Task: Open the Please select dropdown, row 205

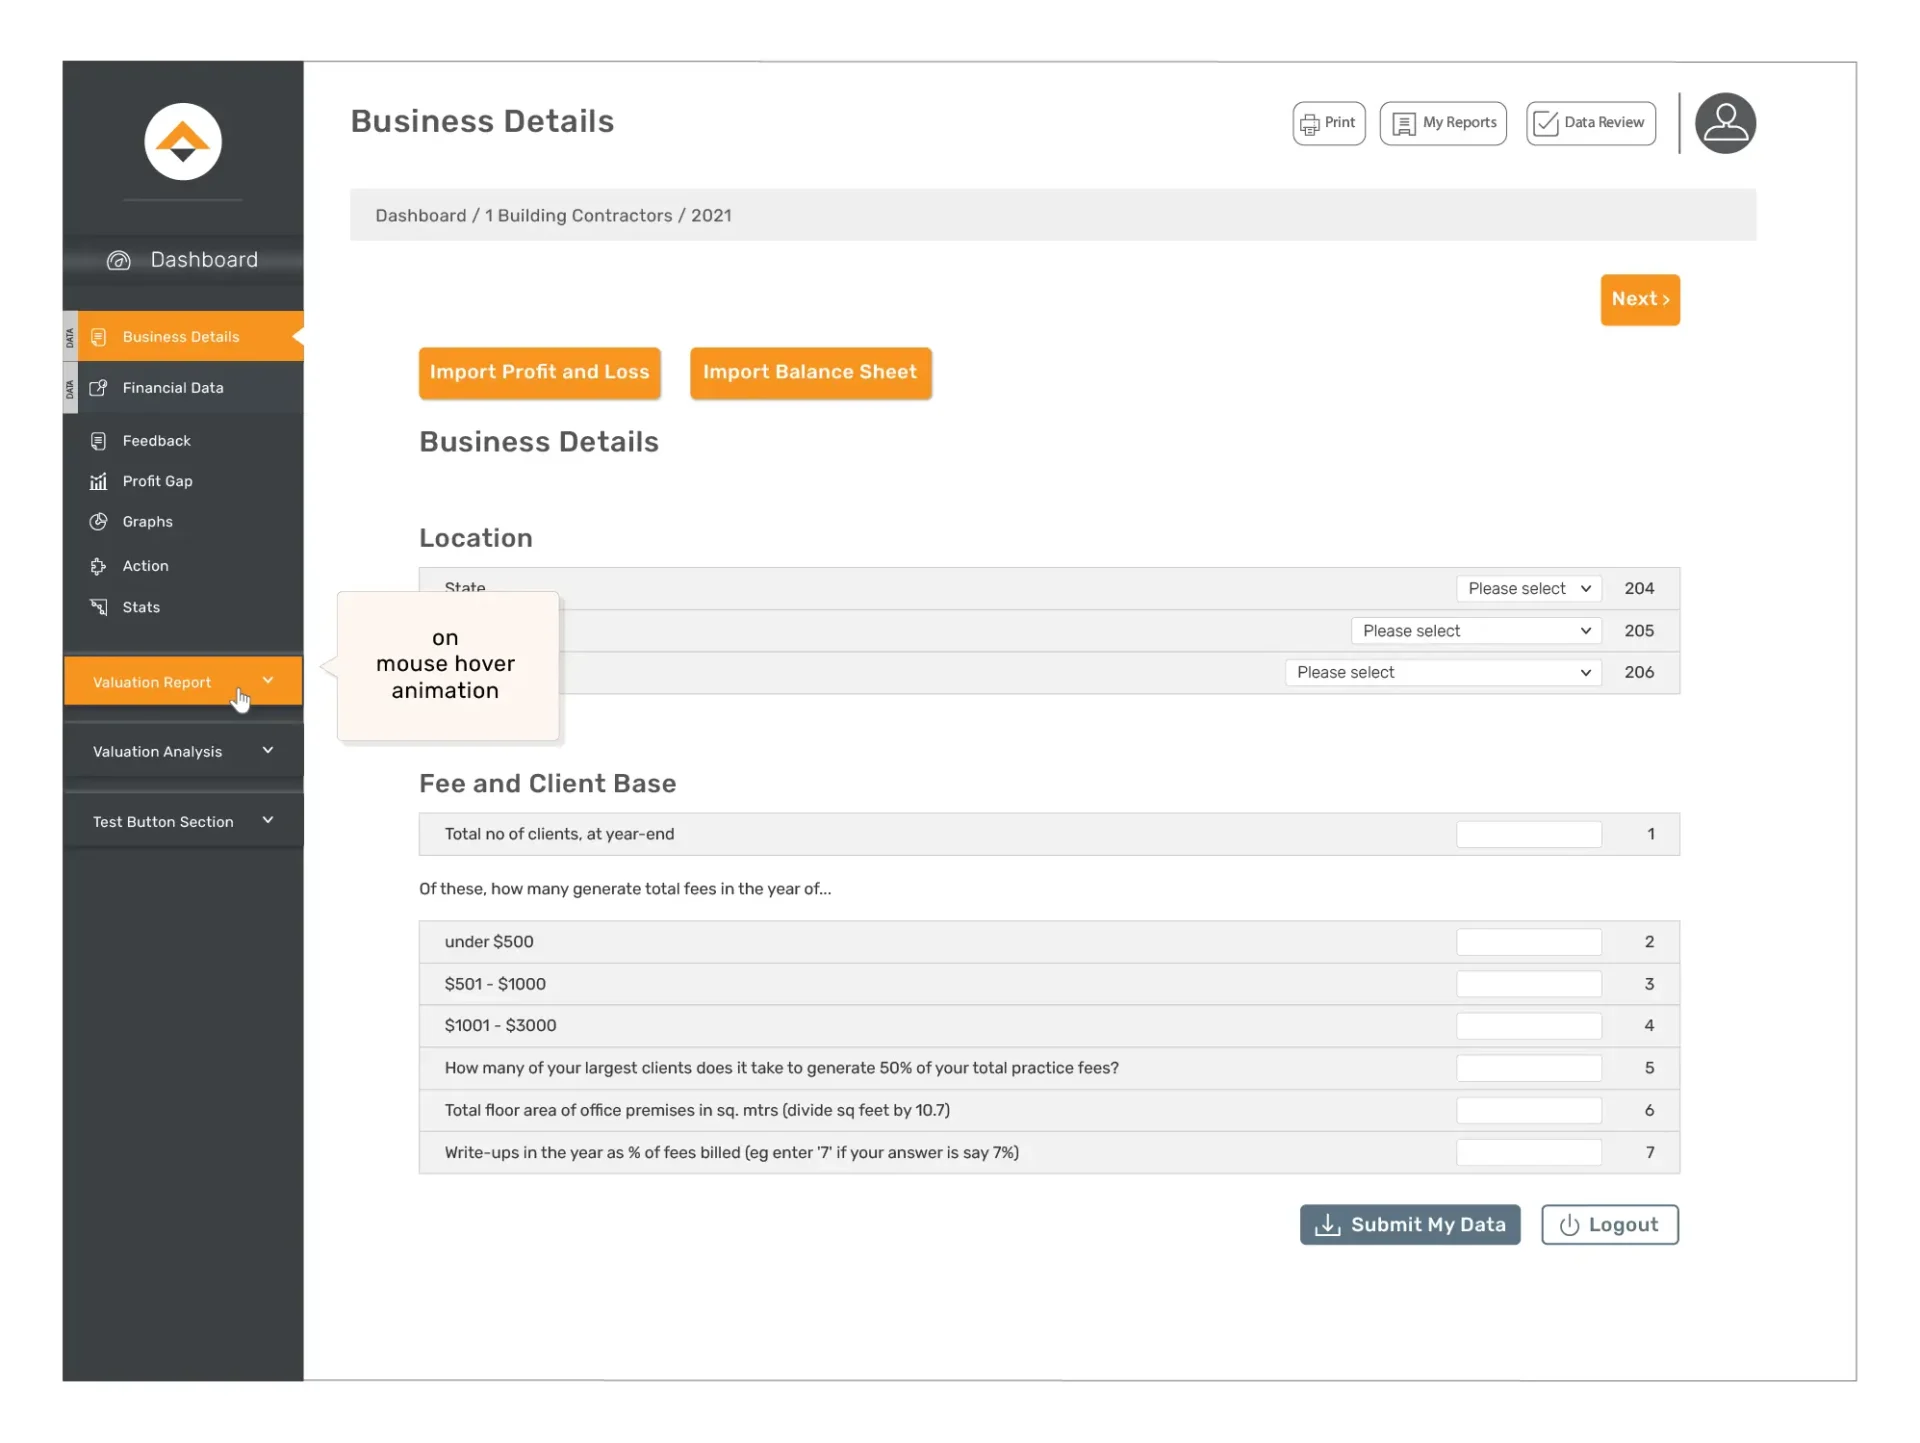Action: point(1475,631)
